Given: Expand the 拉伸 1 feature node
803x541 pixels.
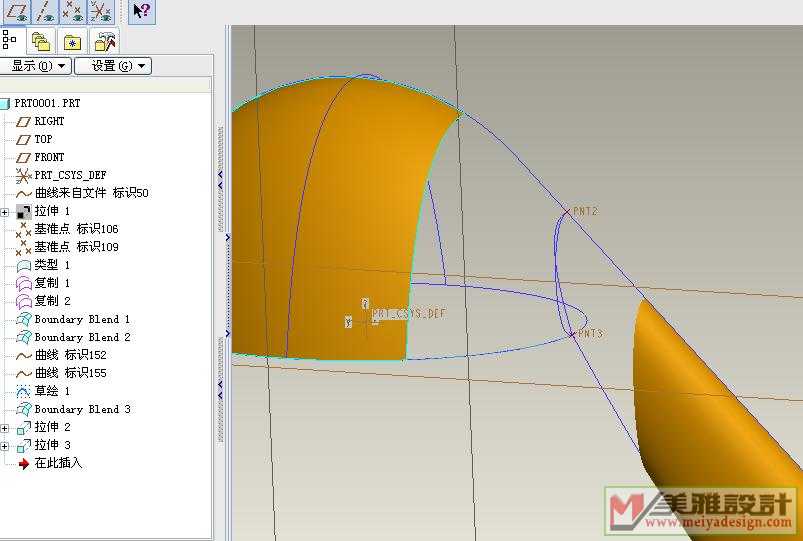Looking at the screenshot, I should 5,211.
